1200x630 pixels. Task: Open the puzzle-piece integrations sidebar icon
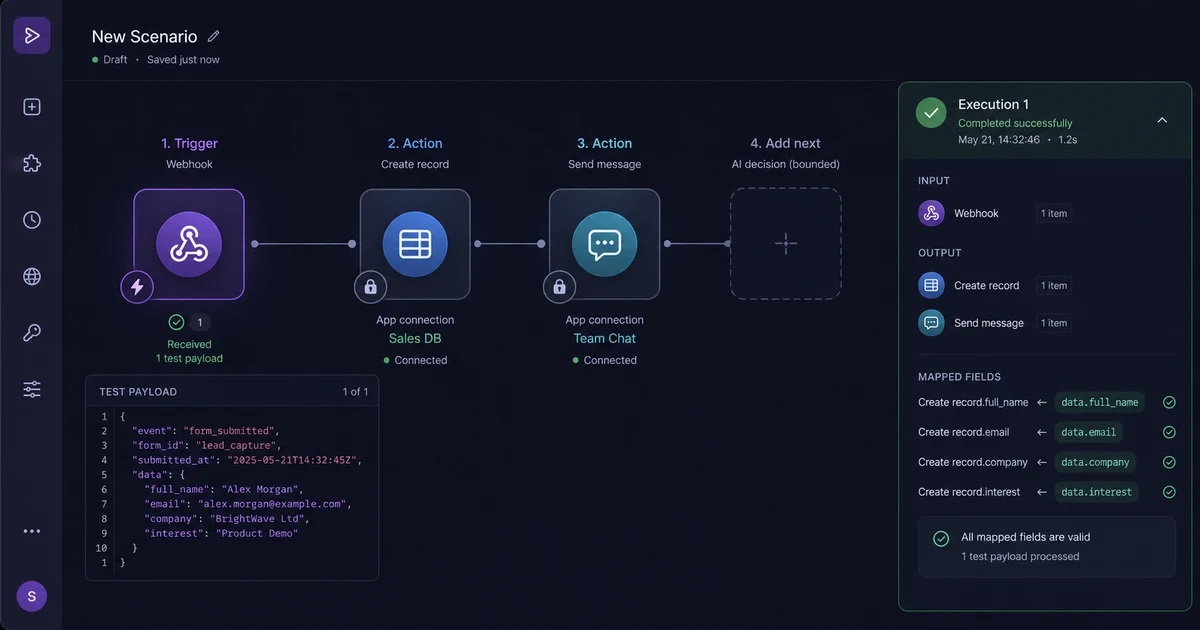[32, 163]
